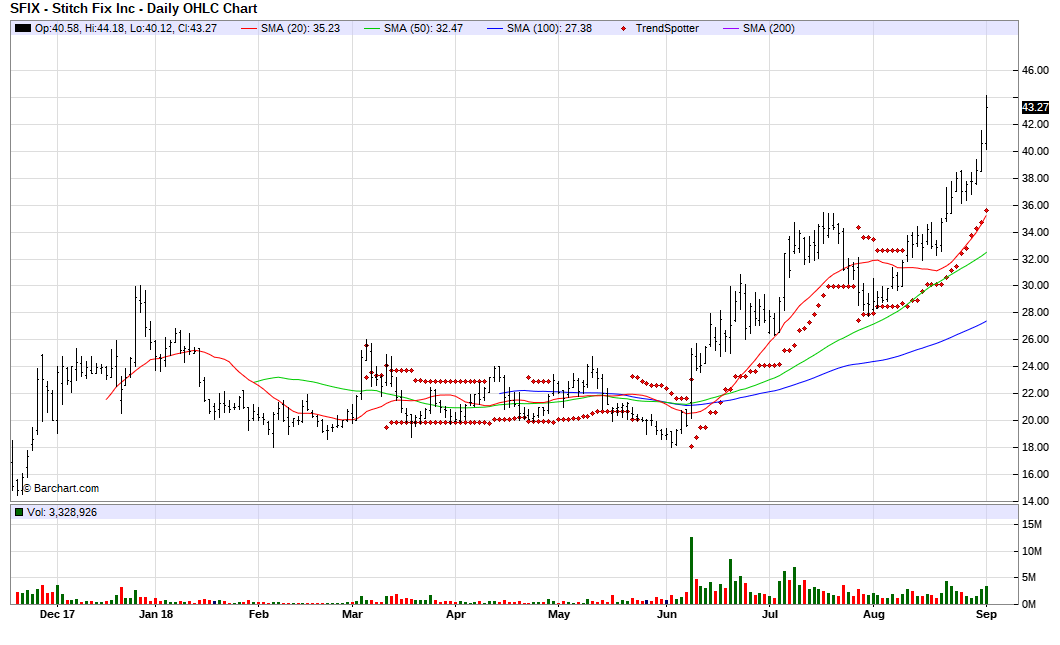Select the "TrendSpotter" legend label
Viewport: 1060px width, 645px height.
667,28
